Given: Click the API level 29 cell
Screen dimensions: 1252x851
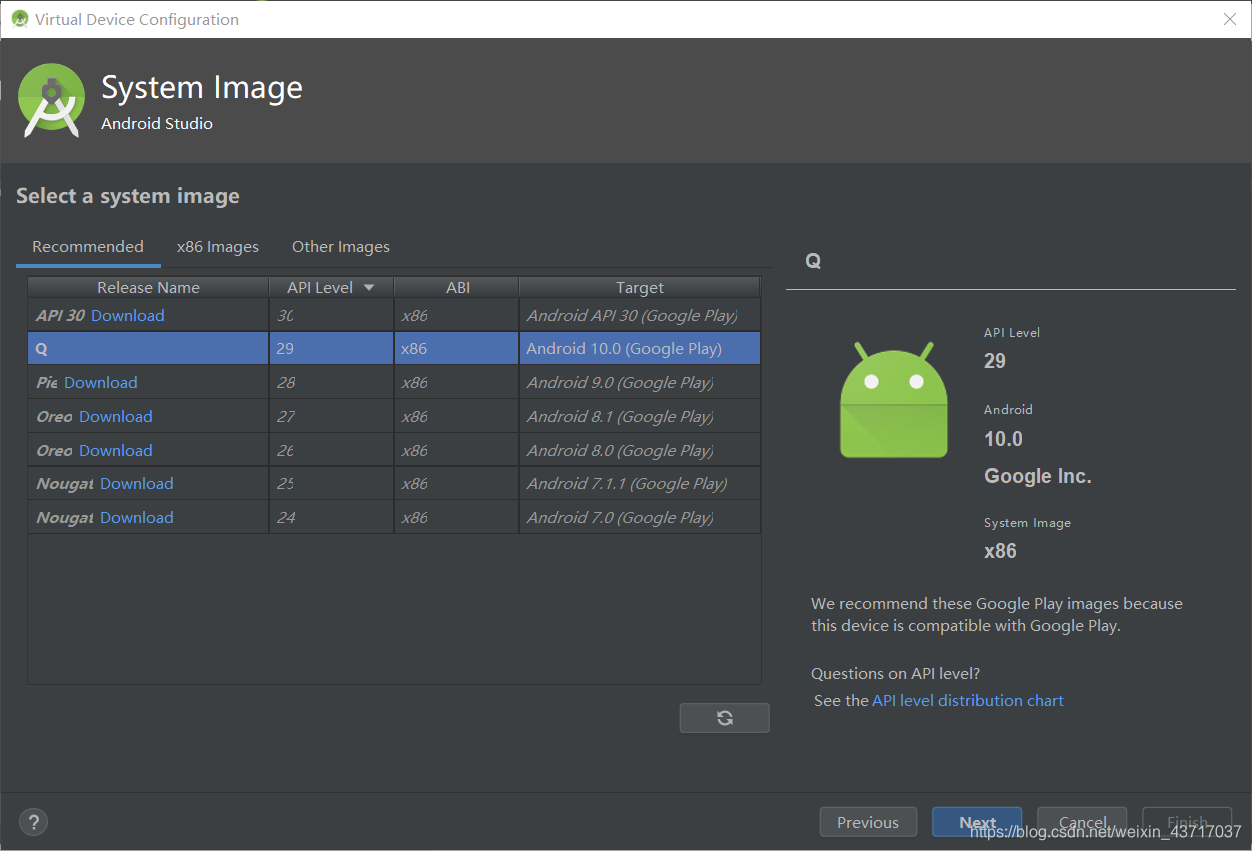Looking at the screenshot, I should [x=331, y=348].
